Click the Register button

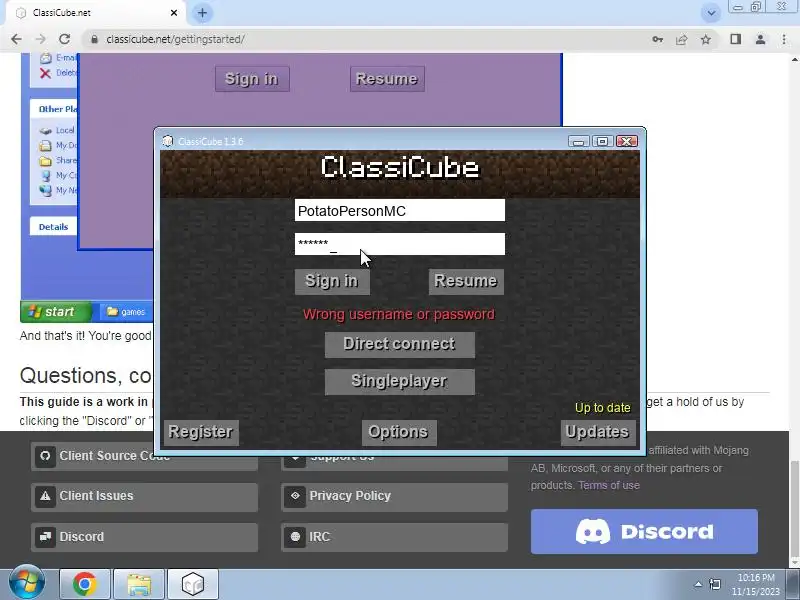click(x=201, y=433)
